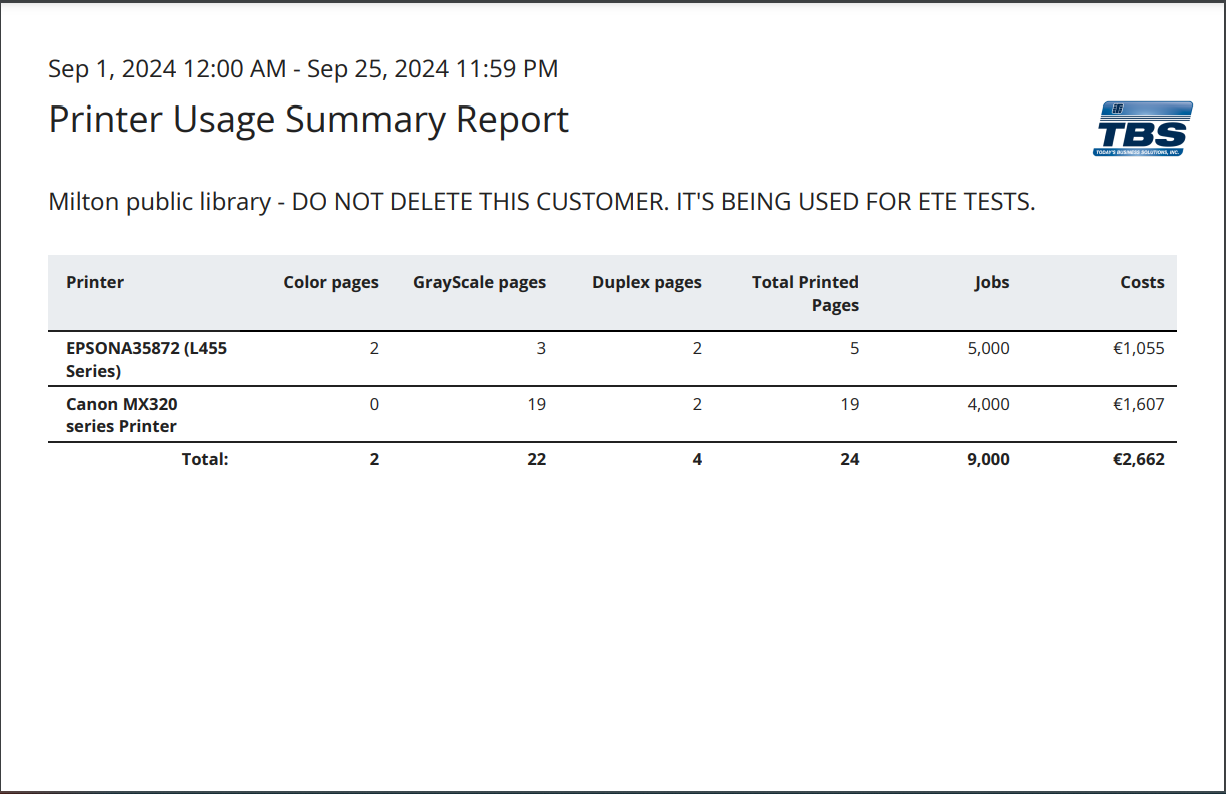Image resolution: width=1226 pixels, height=794 pixels.
Task: Select the 4,000 jobs value
Action: (x=988, y=404)
